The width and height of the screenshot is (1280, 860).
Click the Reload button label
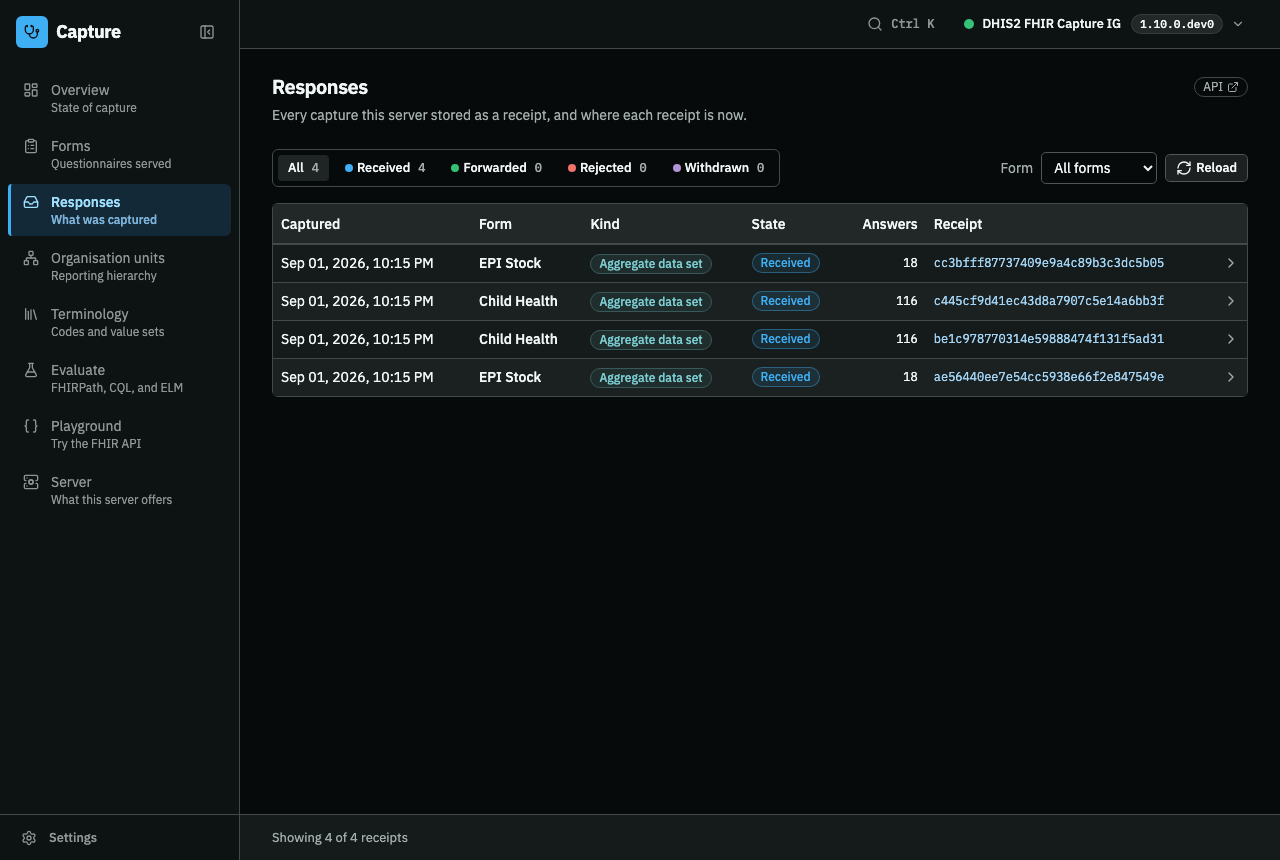click(x=1216, y=168)
